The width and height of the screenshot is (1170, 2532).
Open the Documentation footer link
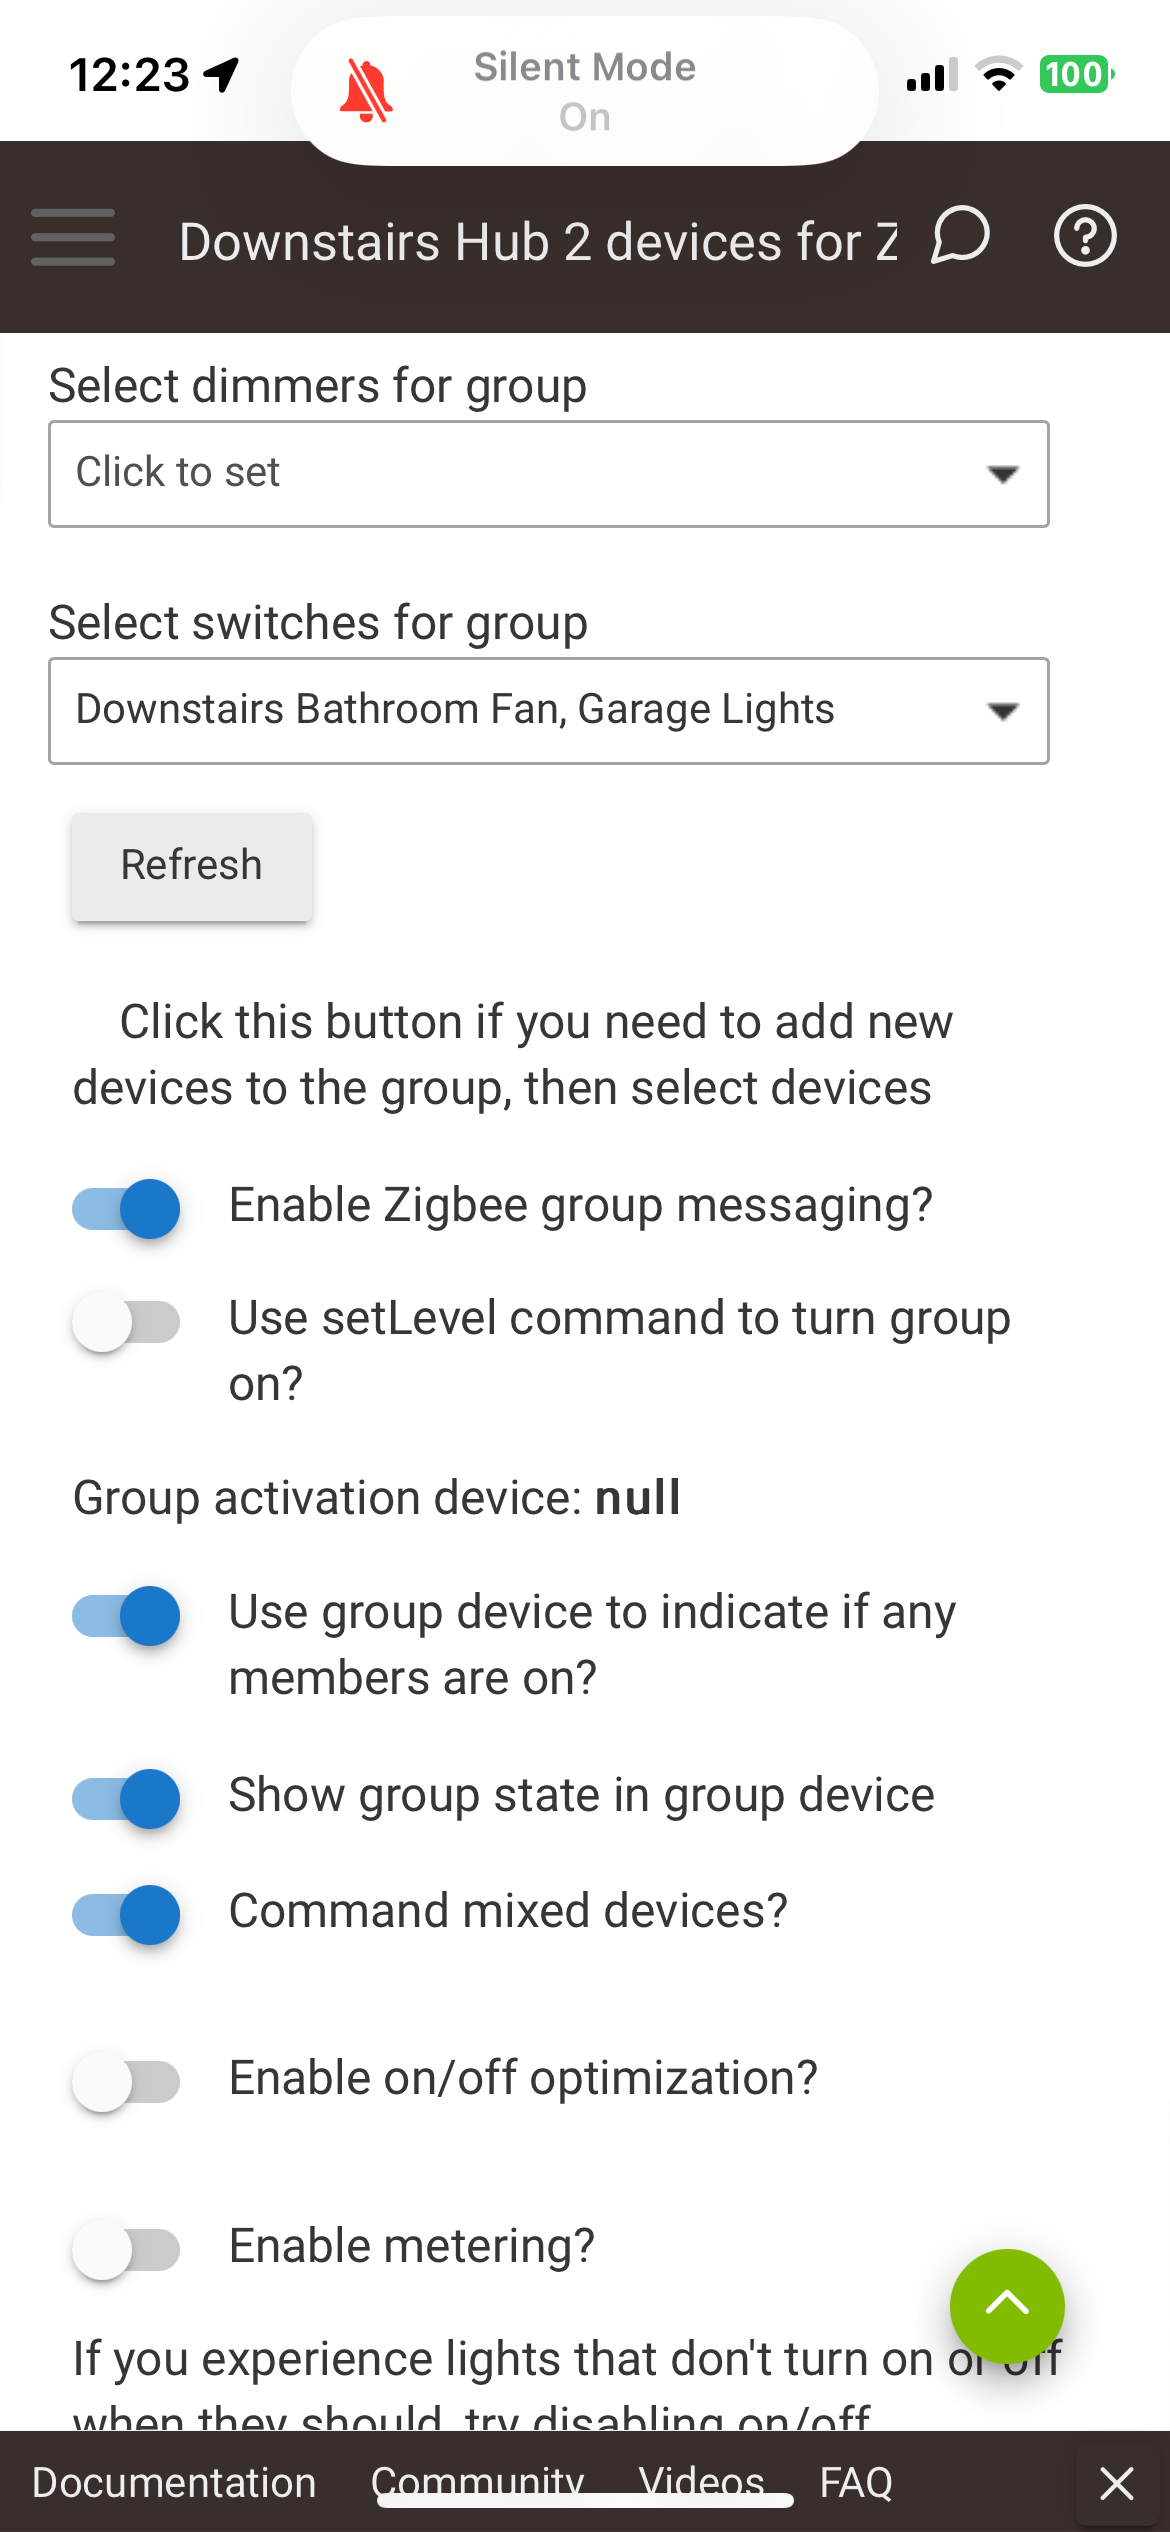tap(174, 2483)
